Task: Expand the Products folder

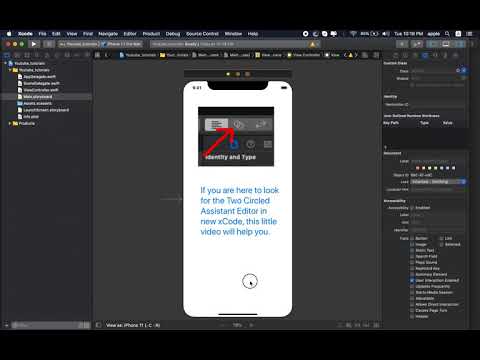Action: coord(10,123)
